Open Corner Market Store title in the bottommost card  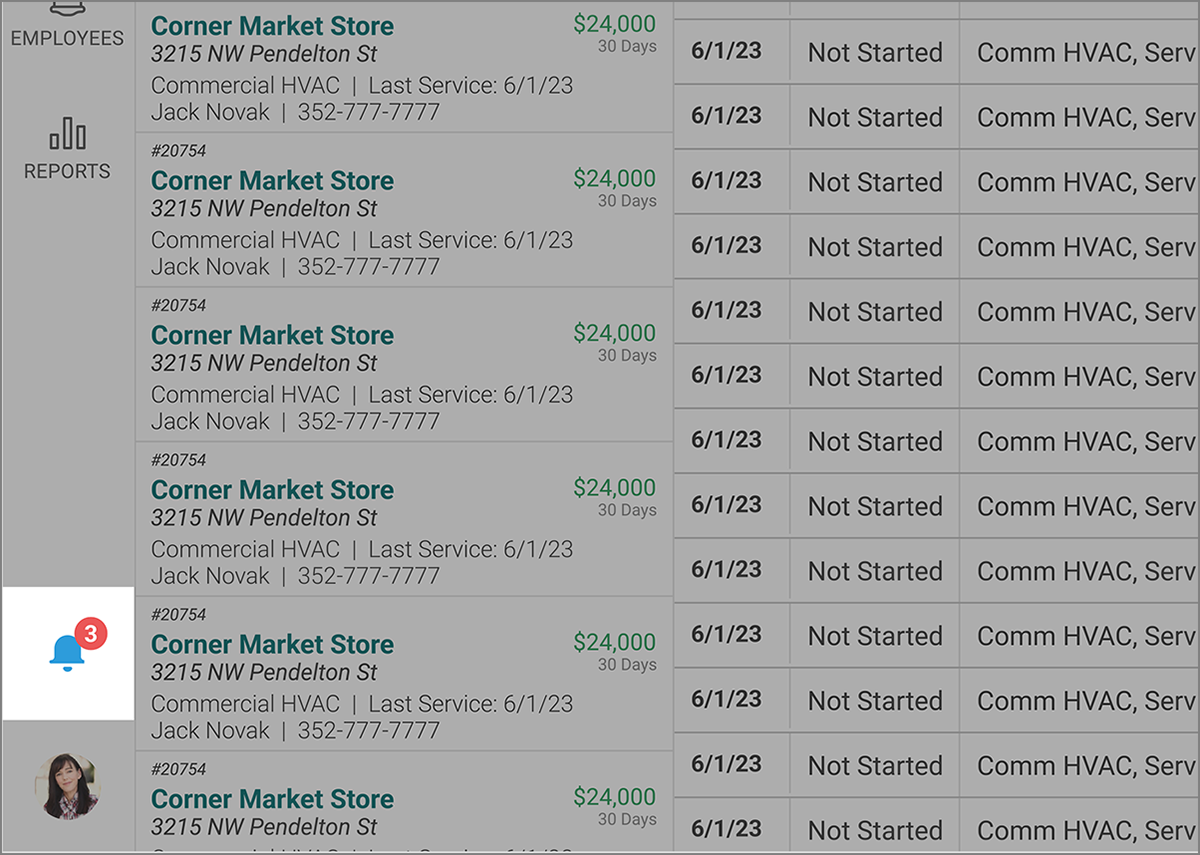click(x=272, y=799)
